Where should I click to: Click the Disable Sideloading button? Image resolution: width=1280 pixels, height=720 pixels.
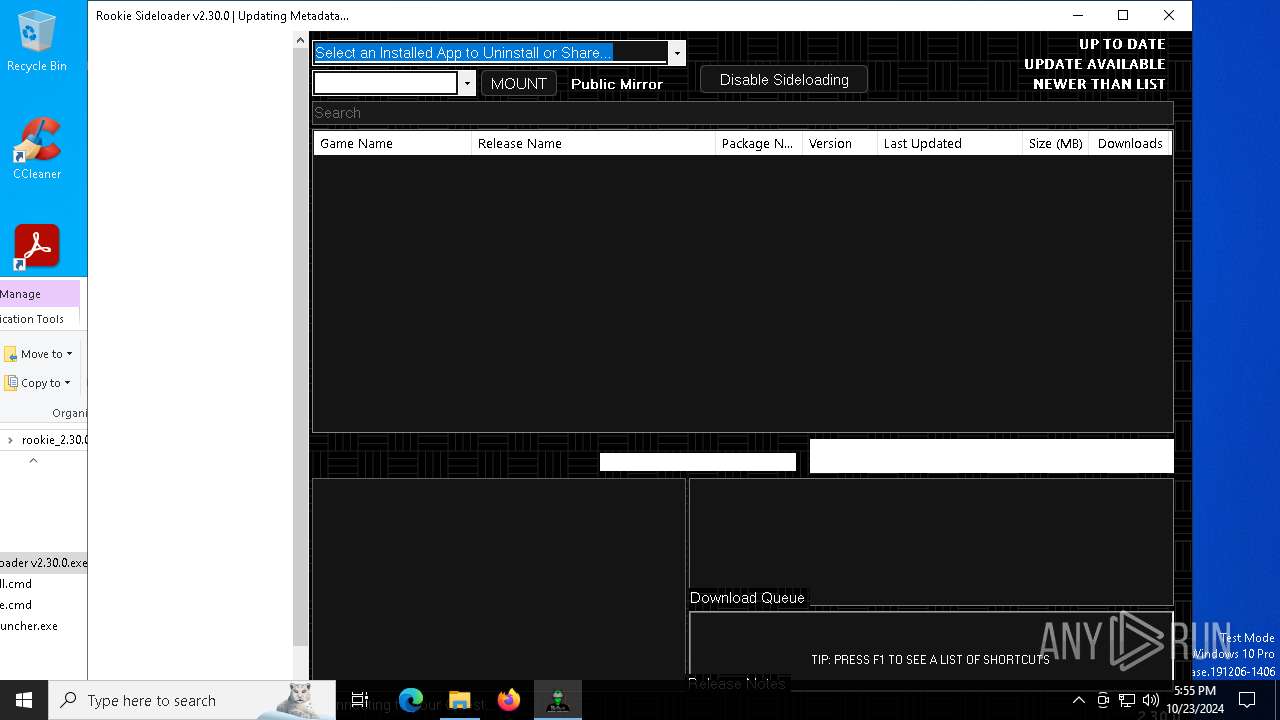tap(784, 80)
